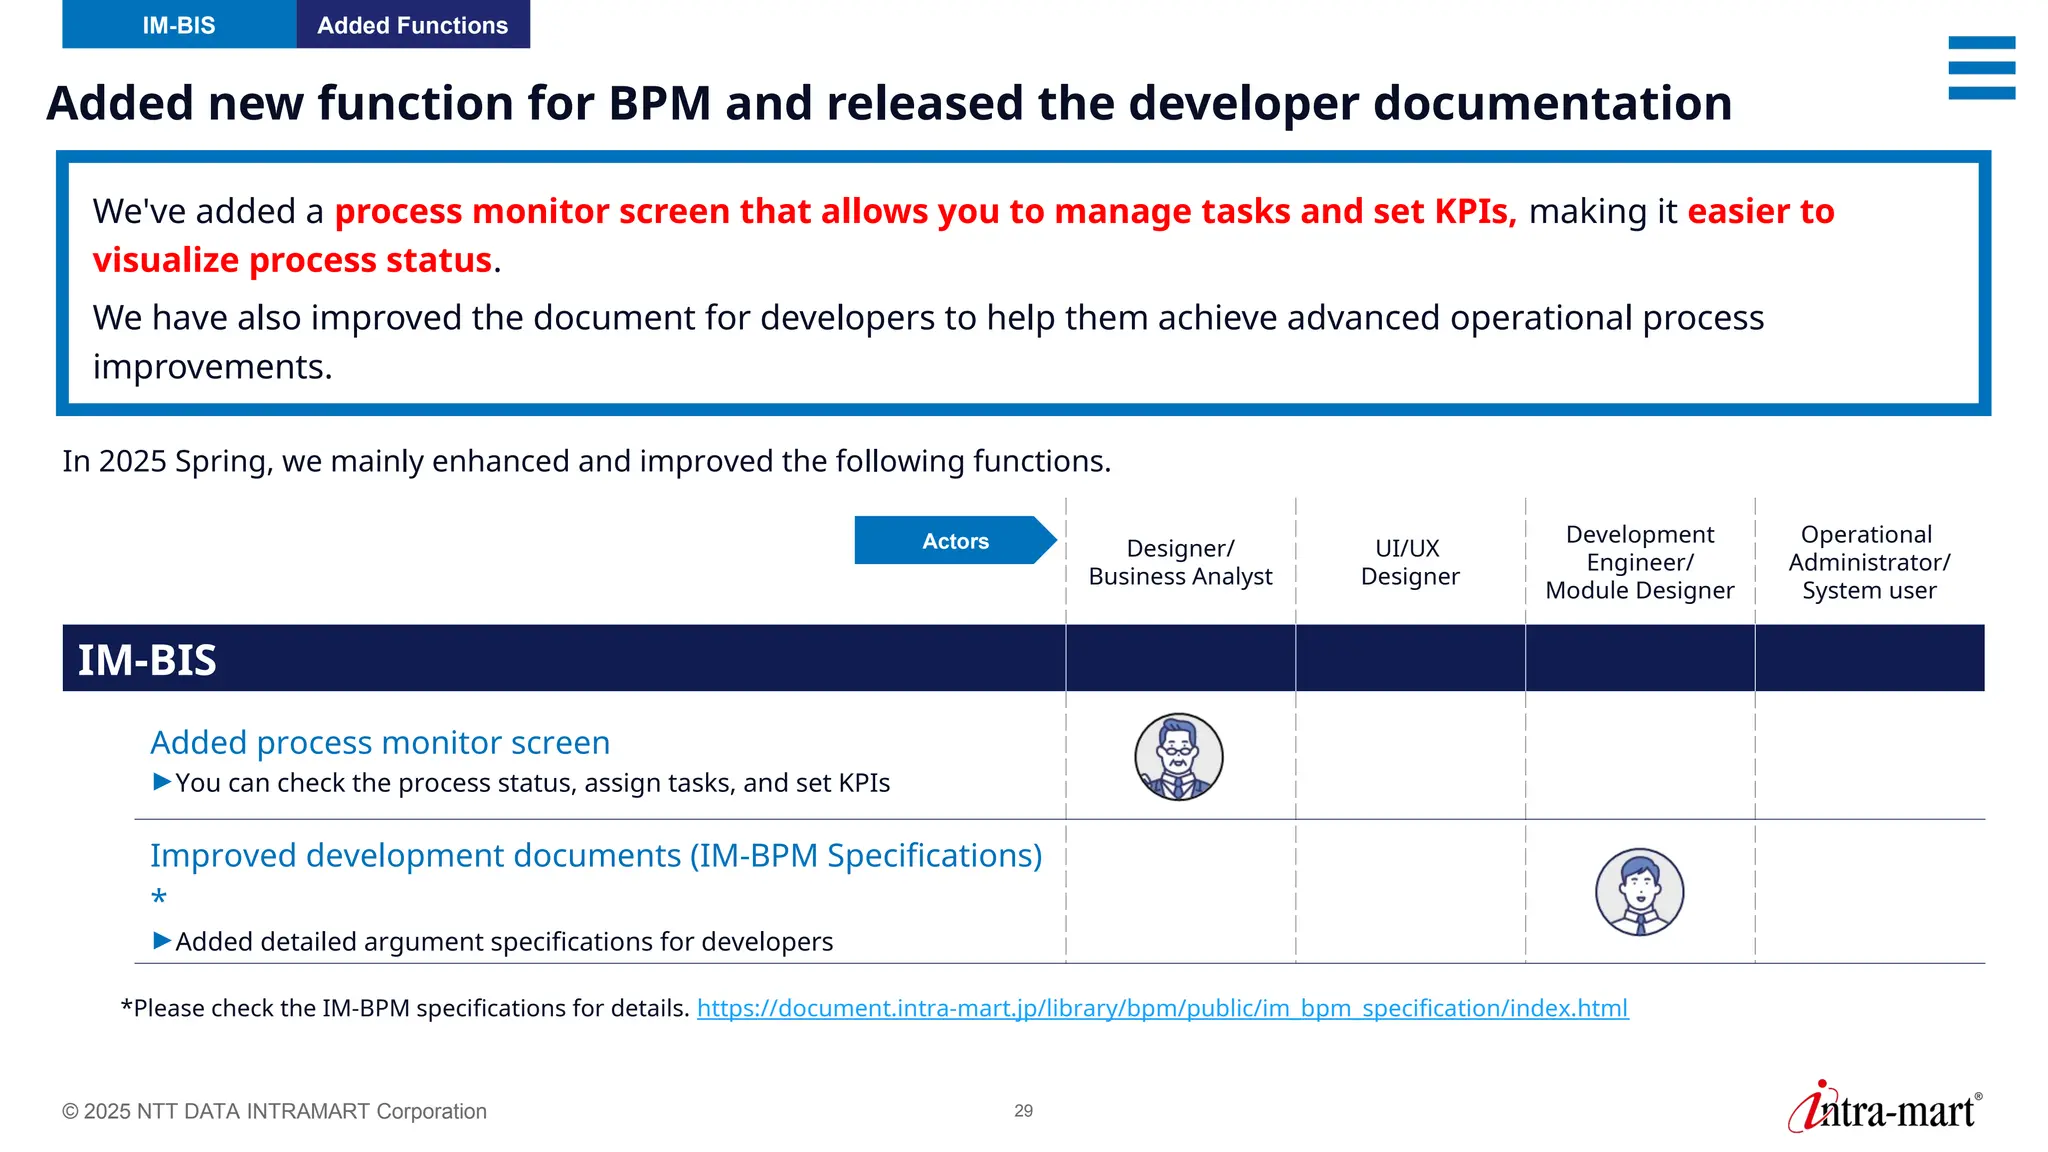The height and width of the screenshot is (1152, 2048).
Task: Open the IM-BPM specification documentation link
Action: coord(1162,1008)
